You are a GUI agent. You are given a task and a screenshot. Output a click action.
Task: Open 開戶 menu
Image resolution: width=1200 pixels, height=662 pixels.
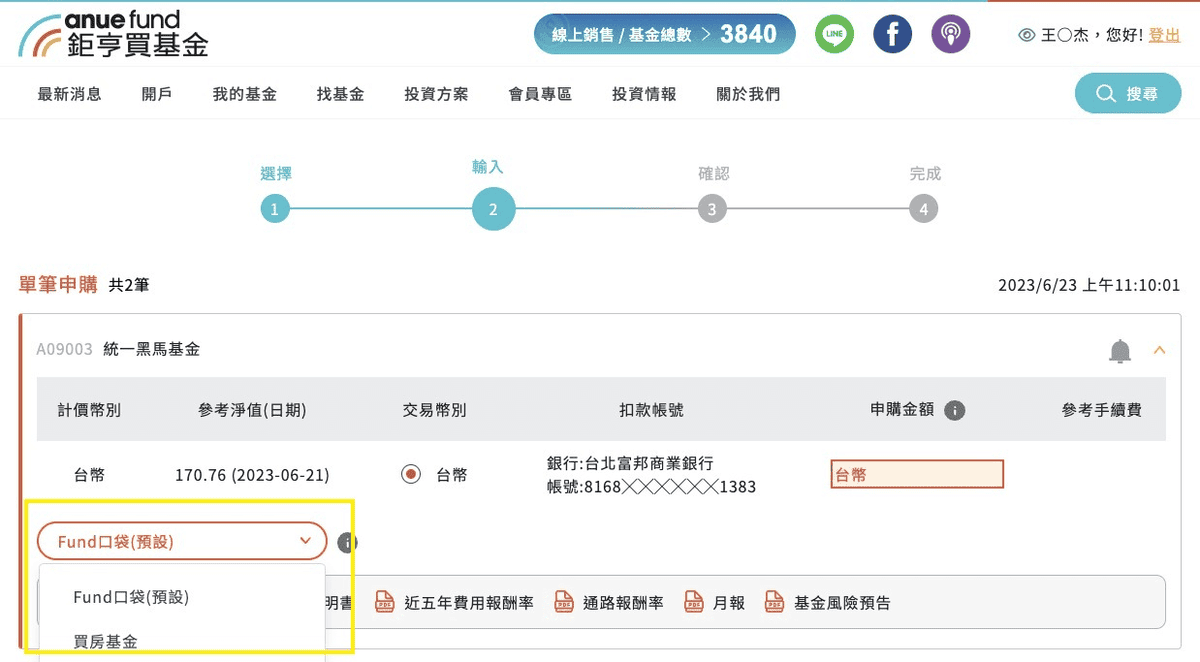click(x=157, y=94)
